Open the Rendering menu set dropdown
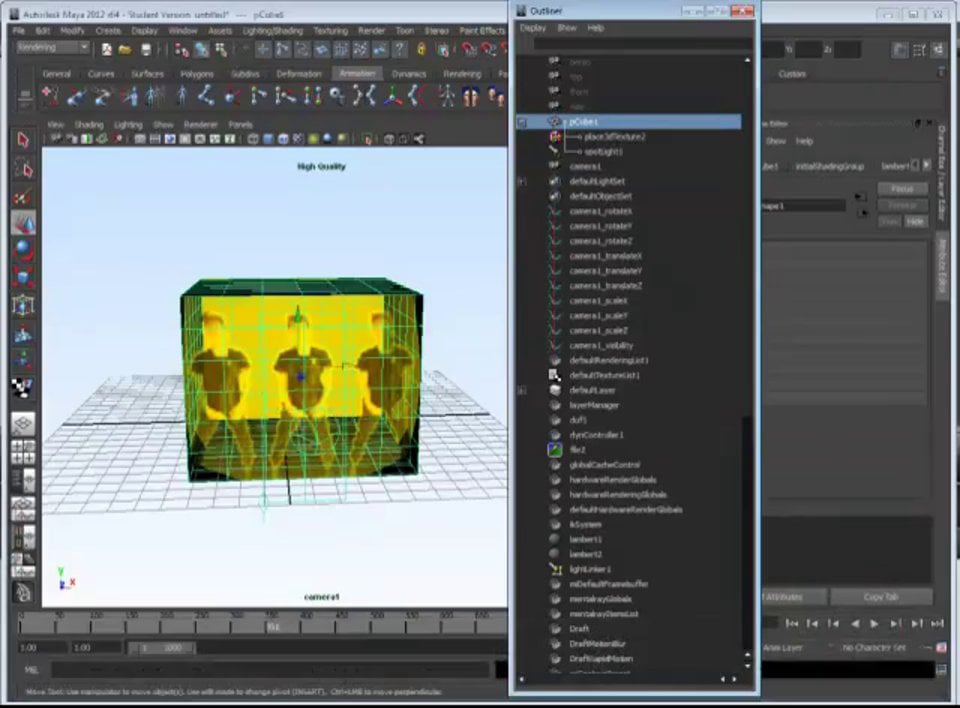 tap(52, 48)
